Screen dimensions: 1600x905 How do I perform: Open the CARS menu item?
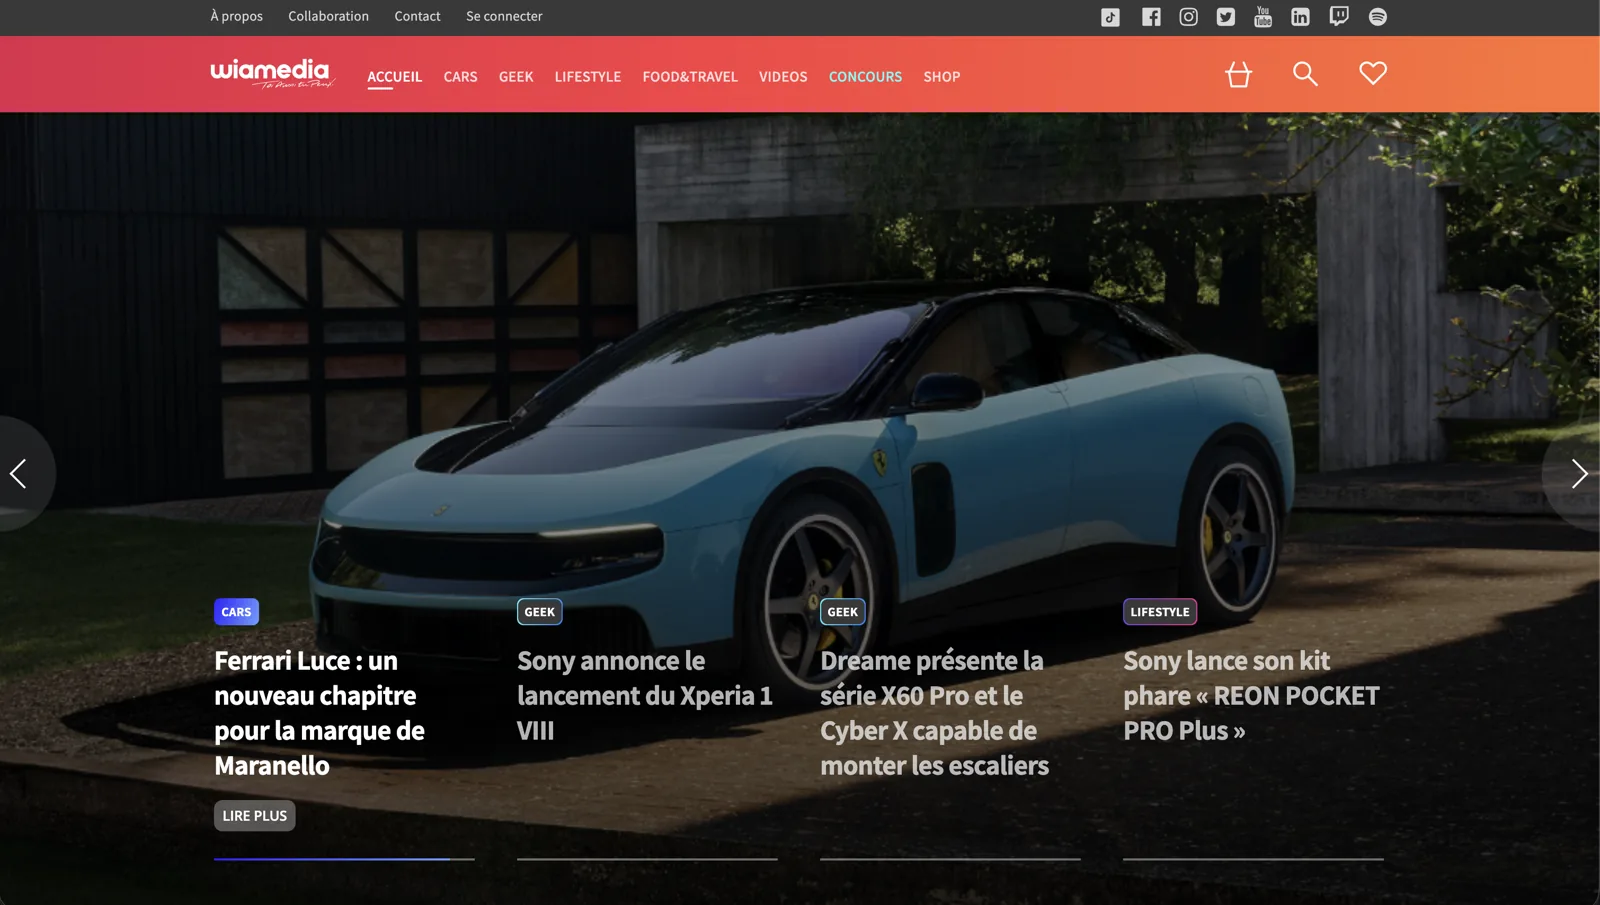pos(460,77)
